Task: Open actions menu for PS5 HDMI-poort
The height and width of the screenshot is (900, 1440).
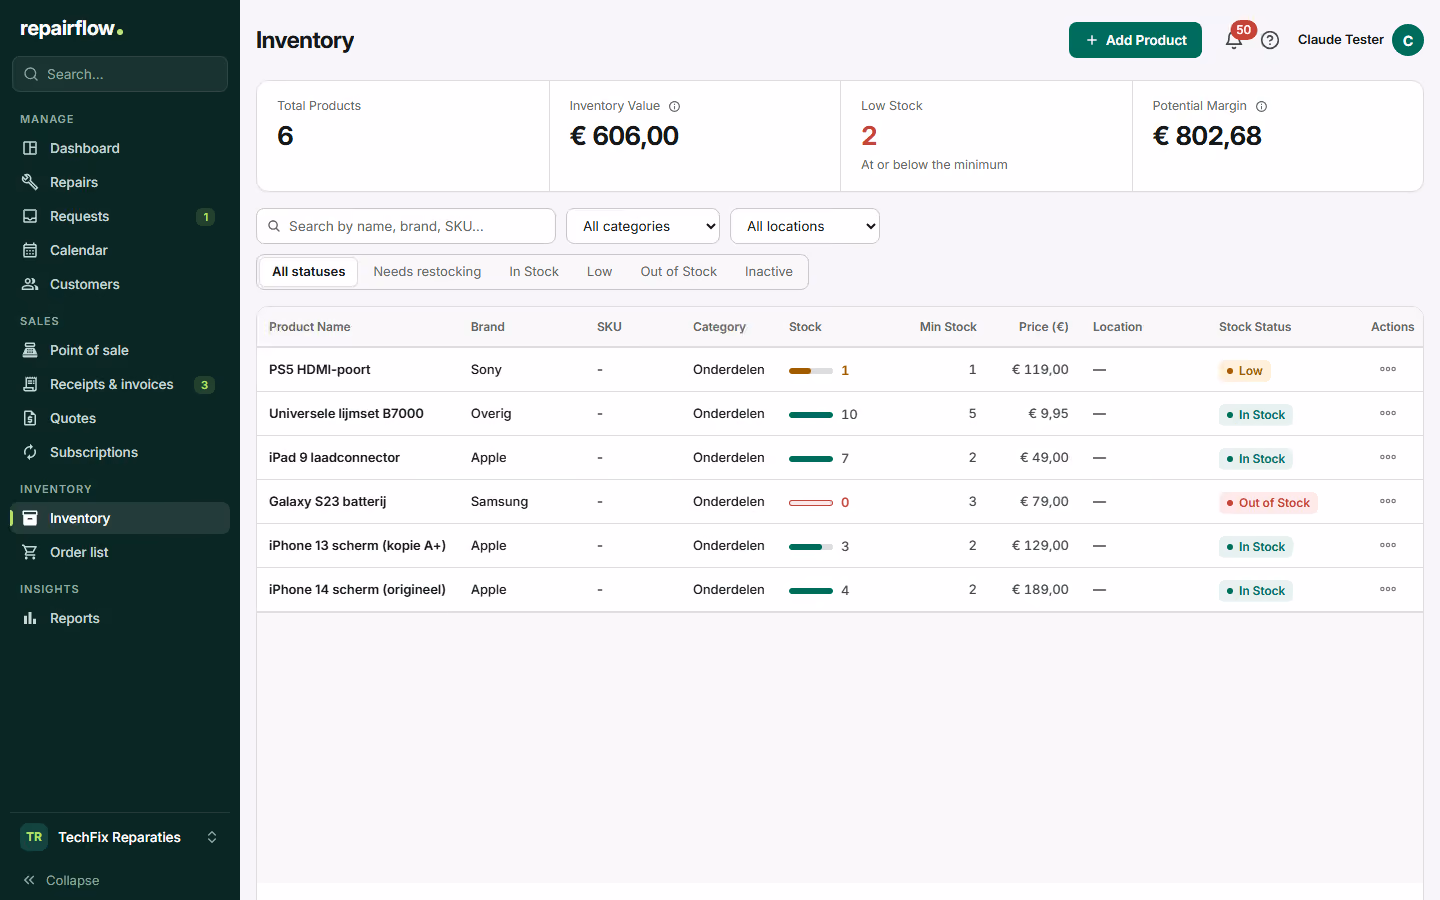Action: (1388, 369)
